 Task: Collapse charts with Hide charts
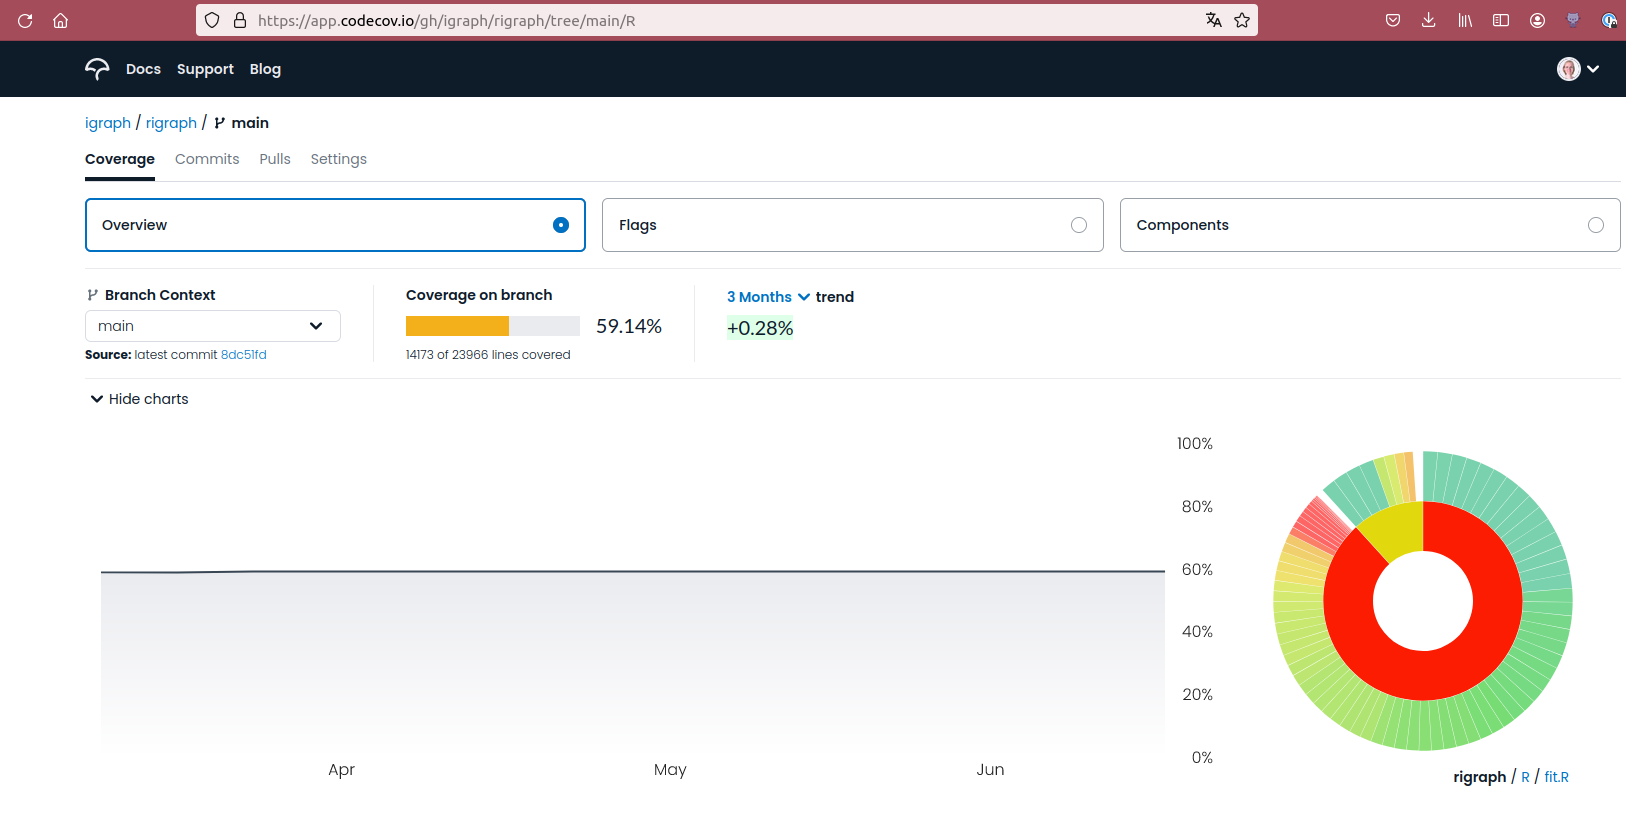tap(139, 399)
